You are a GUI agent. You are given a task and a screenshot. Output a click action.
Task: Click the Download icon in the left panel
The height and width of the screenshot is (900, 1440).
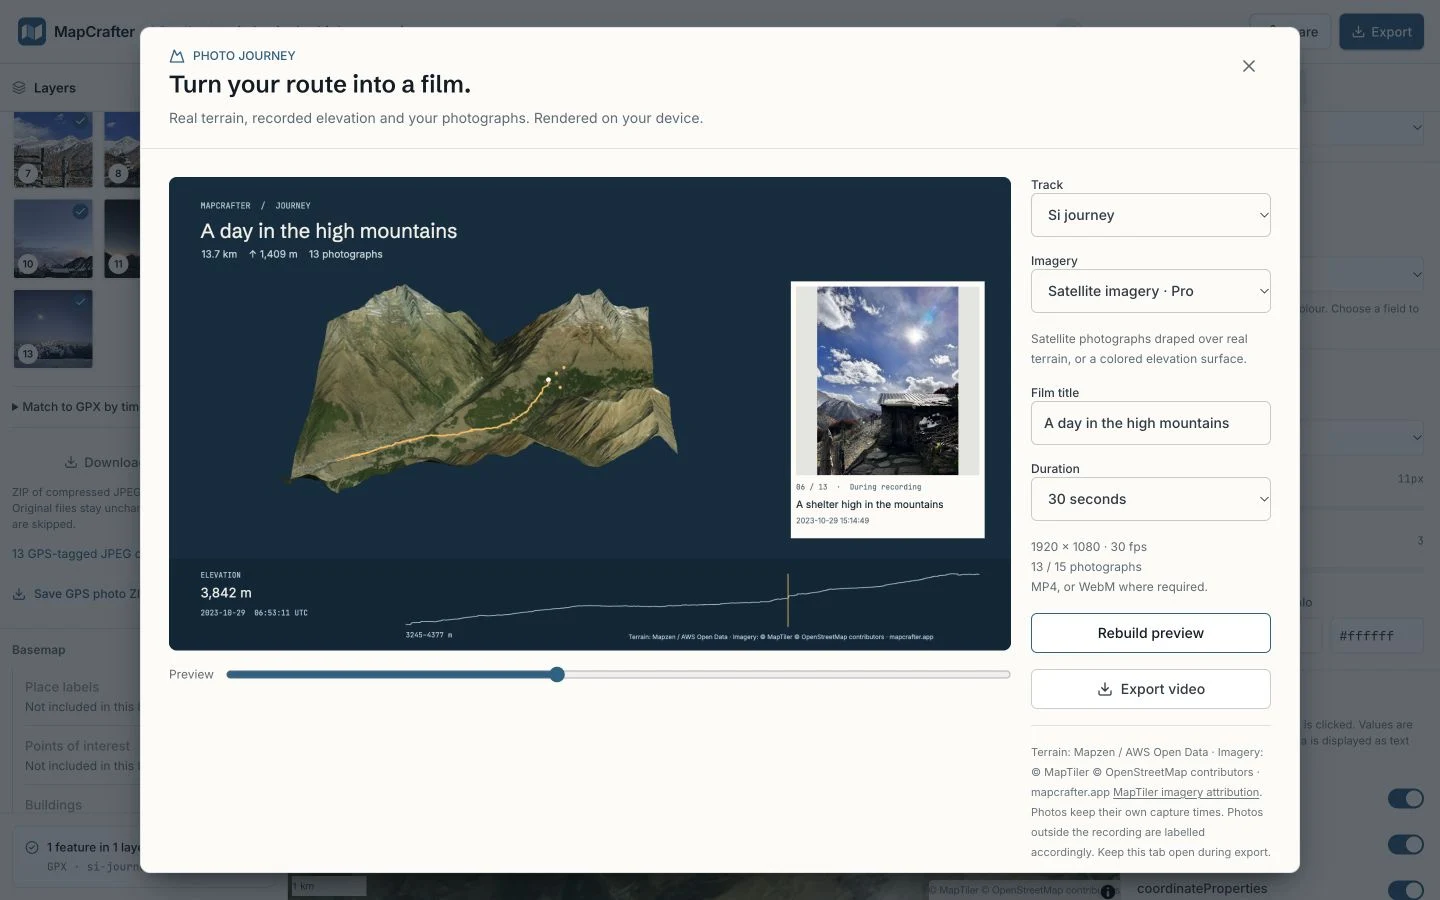[71, 462]
